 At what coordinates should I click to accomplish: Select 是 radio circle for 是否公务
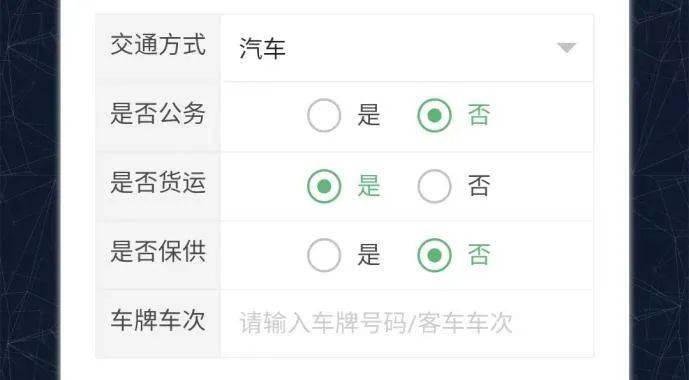(x=324, y=116)
